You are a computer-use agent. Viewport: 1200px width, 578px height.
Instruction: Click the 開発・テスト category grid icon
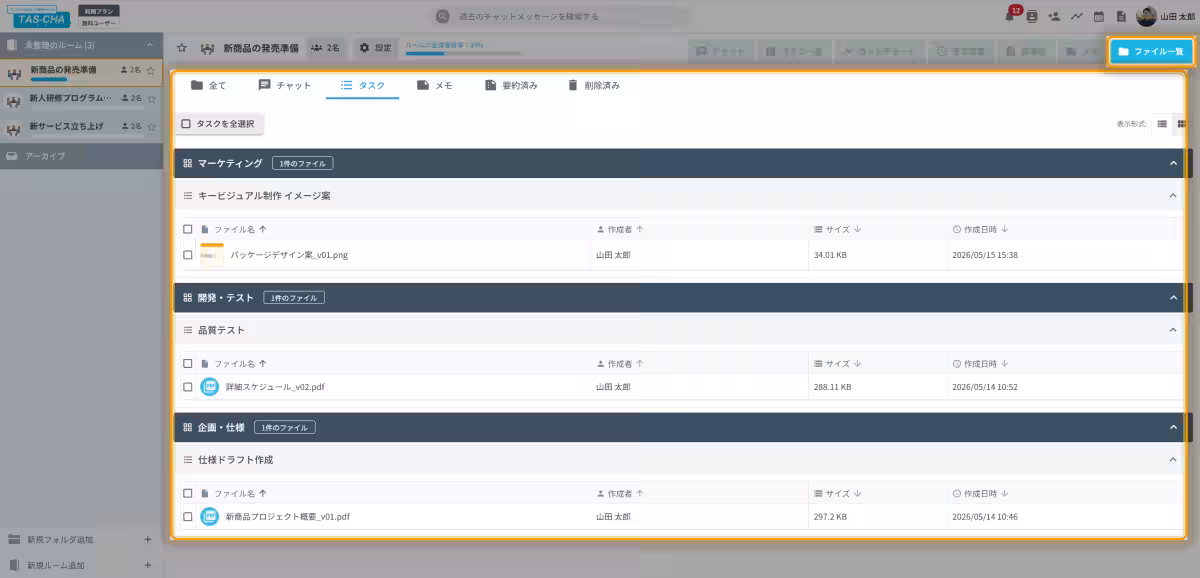coord(187,297)
